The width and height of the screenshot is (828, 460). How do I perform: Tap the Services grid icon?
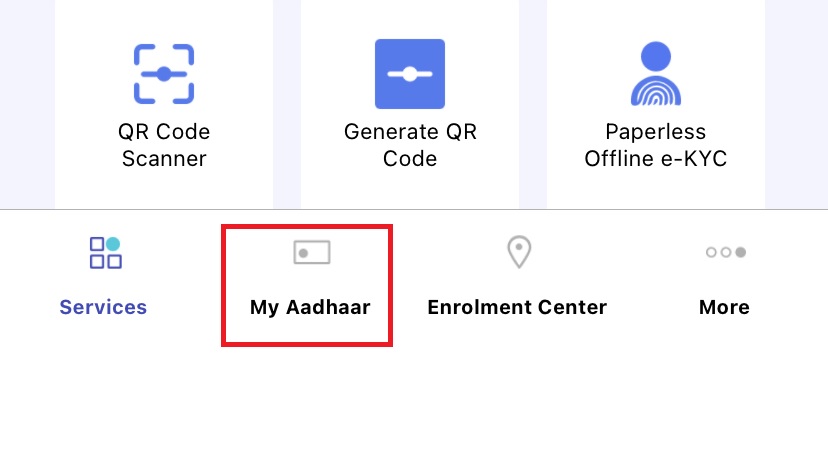[x=106, y=252]
